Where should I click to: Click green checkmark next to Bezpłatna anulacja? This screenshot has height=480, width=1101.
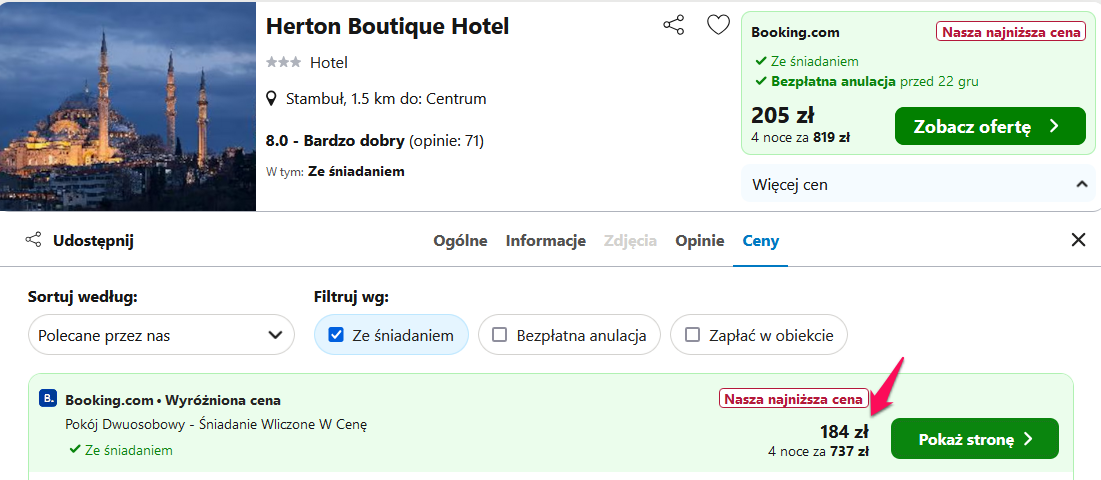tap(760, 81)
